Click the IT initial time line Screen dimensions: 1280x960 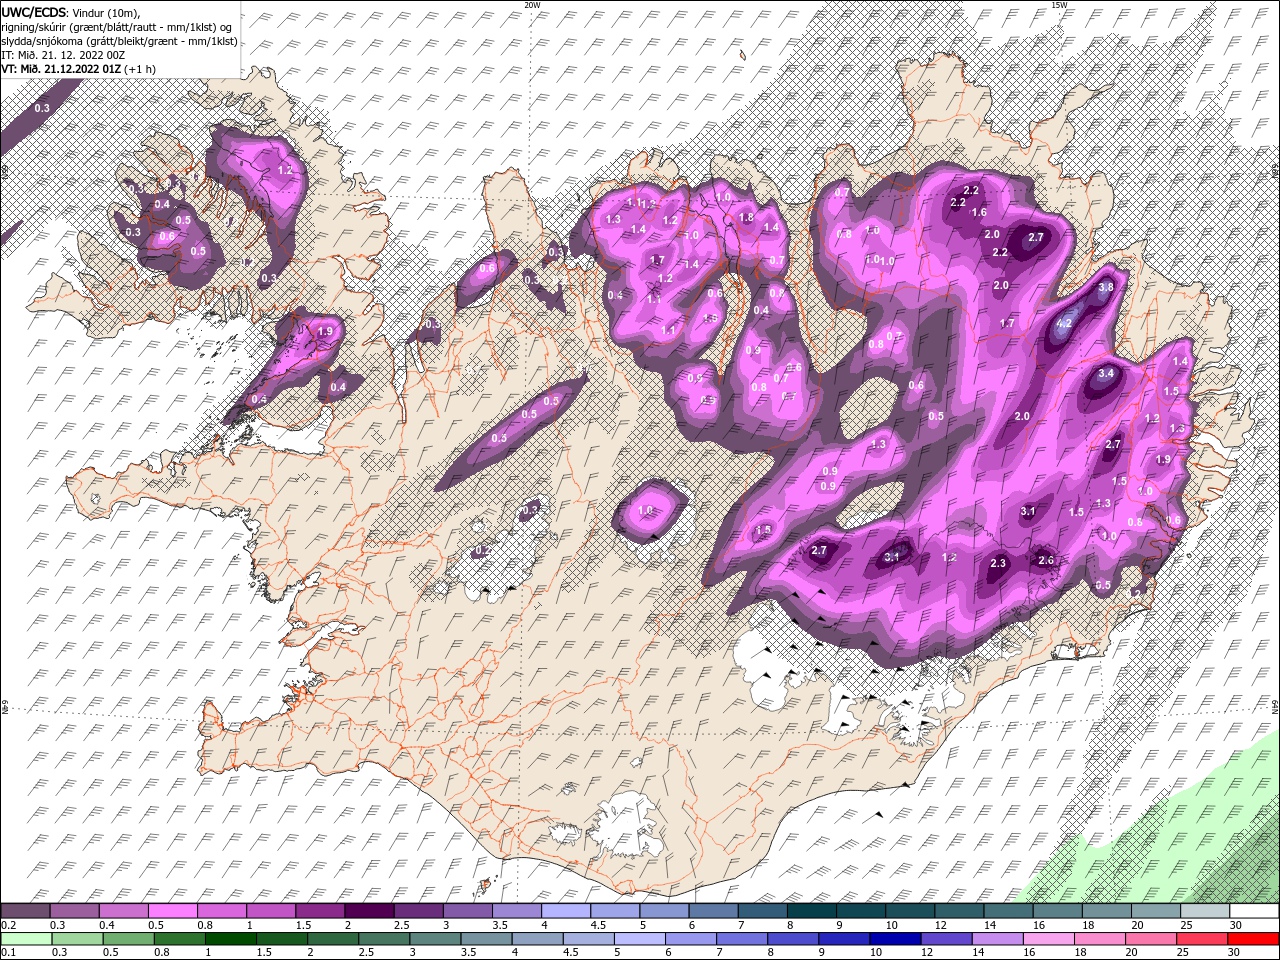(63, 54)
